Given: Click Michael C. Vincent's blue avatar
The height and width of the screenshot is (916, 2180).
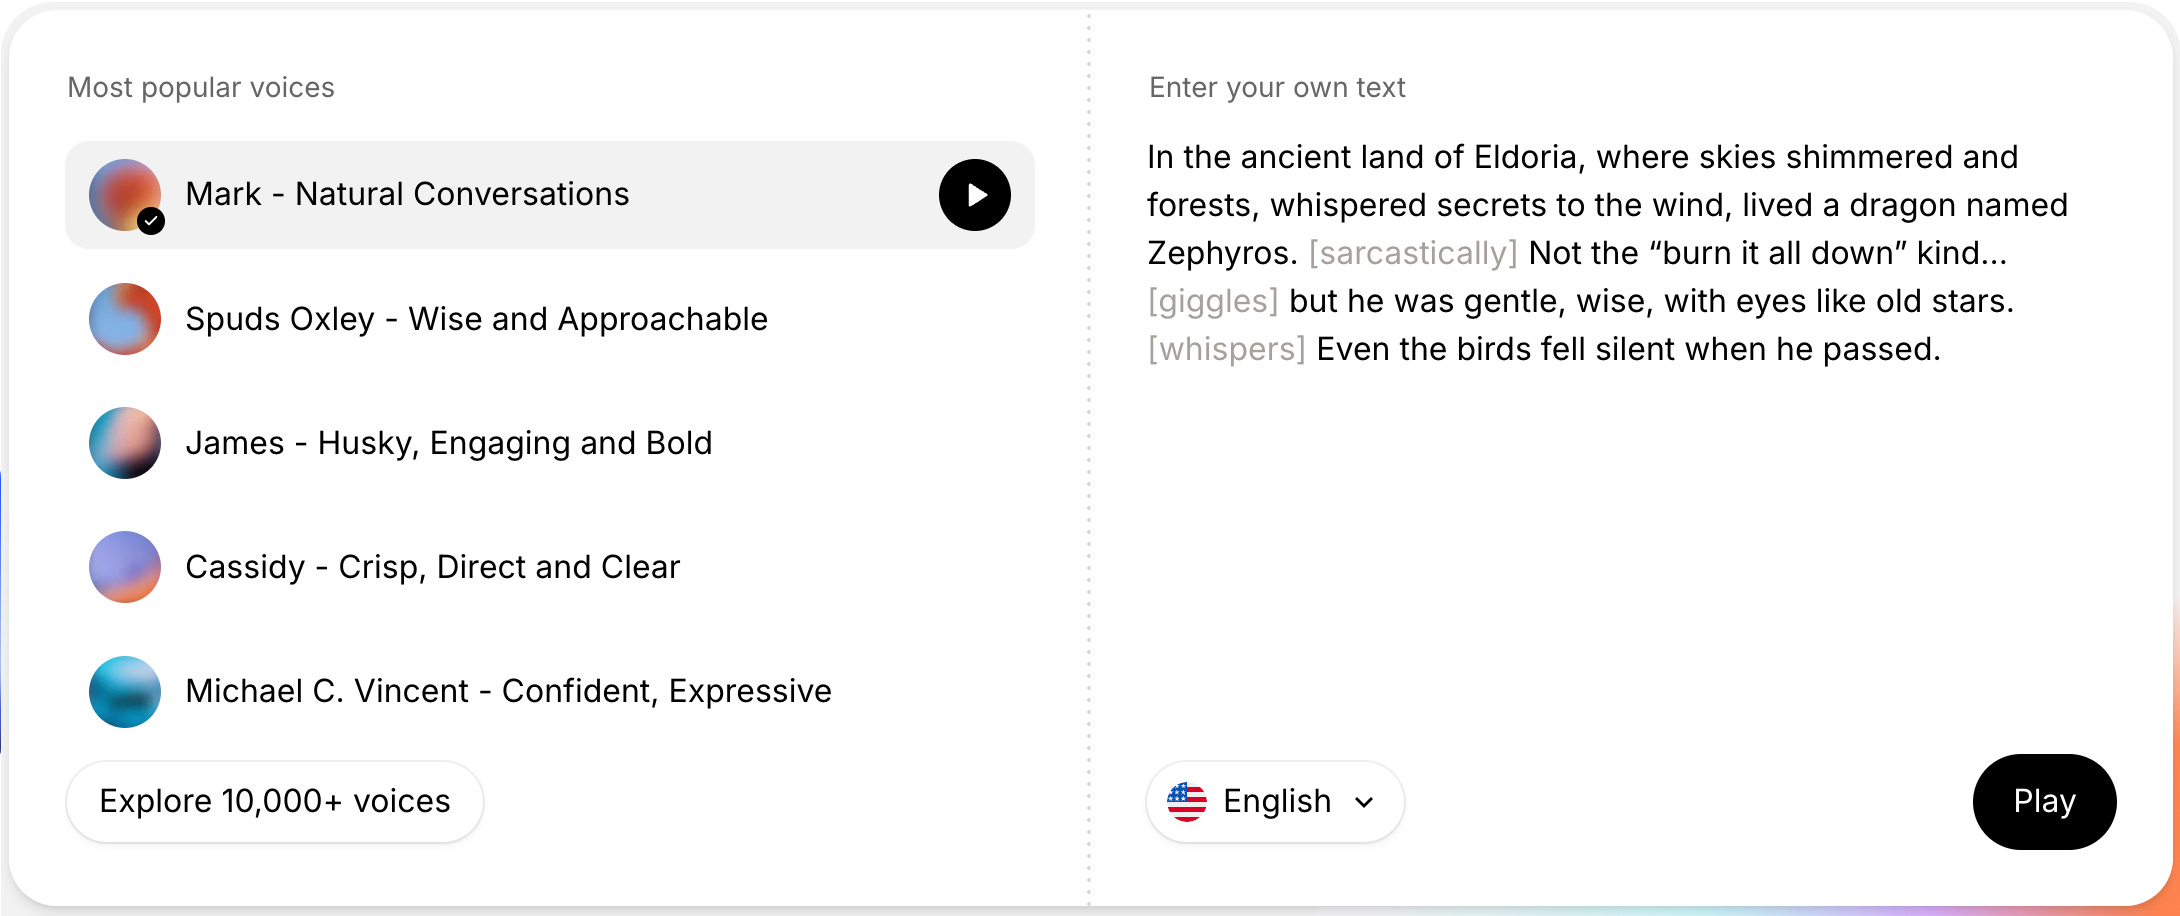Looking at the screenshot, I should click(x=125, y=691).
